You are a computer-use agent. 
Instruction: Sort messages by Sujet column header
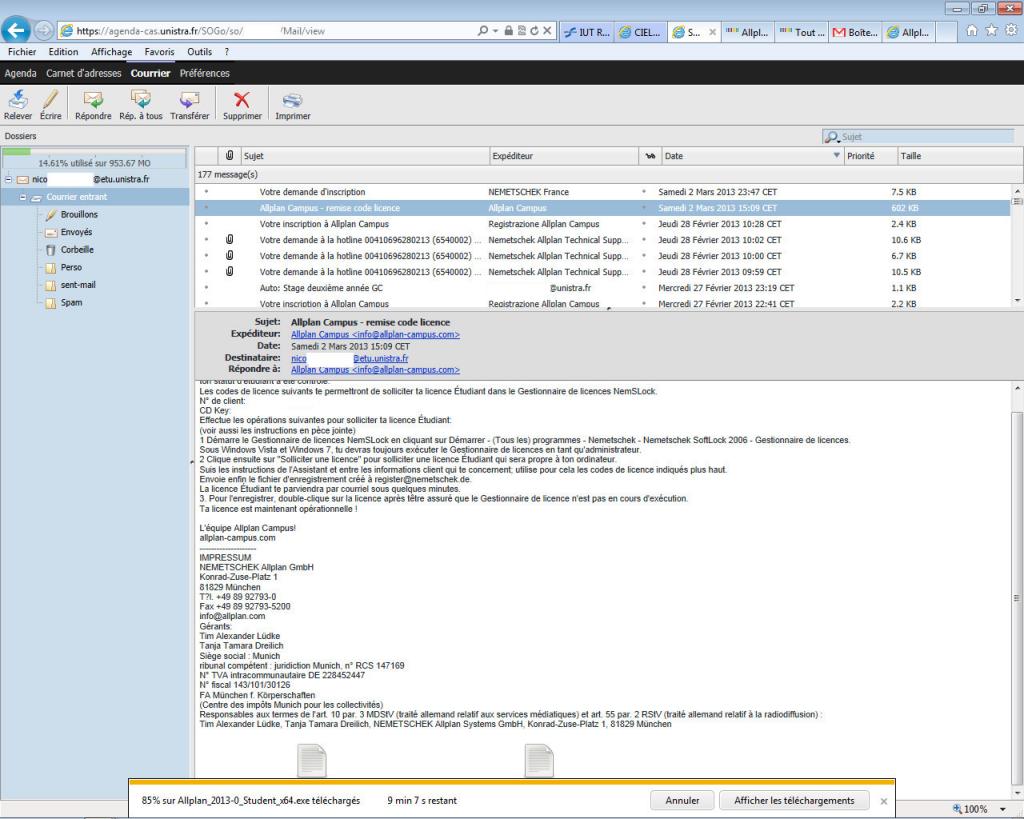[x=364, y=155]
